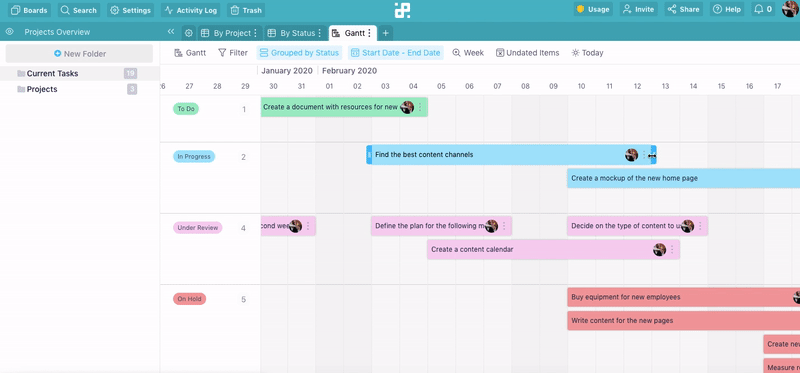Click the app logo in the header

click(403, 10)
